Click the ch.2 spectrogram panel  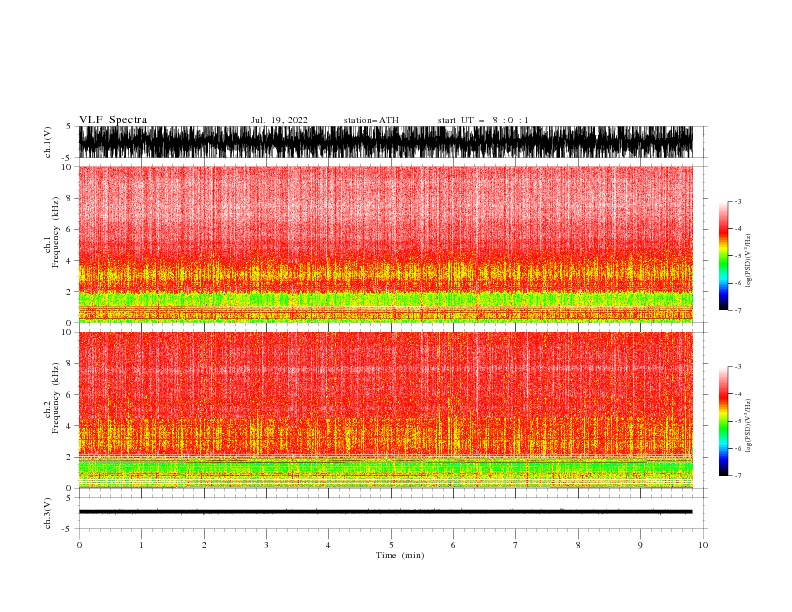coord(386,410)
